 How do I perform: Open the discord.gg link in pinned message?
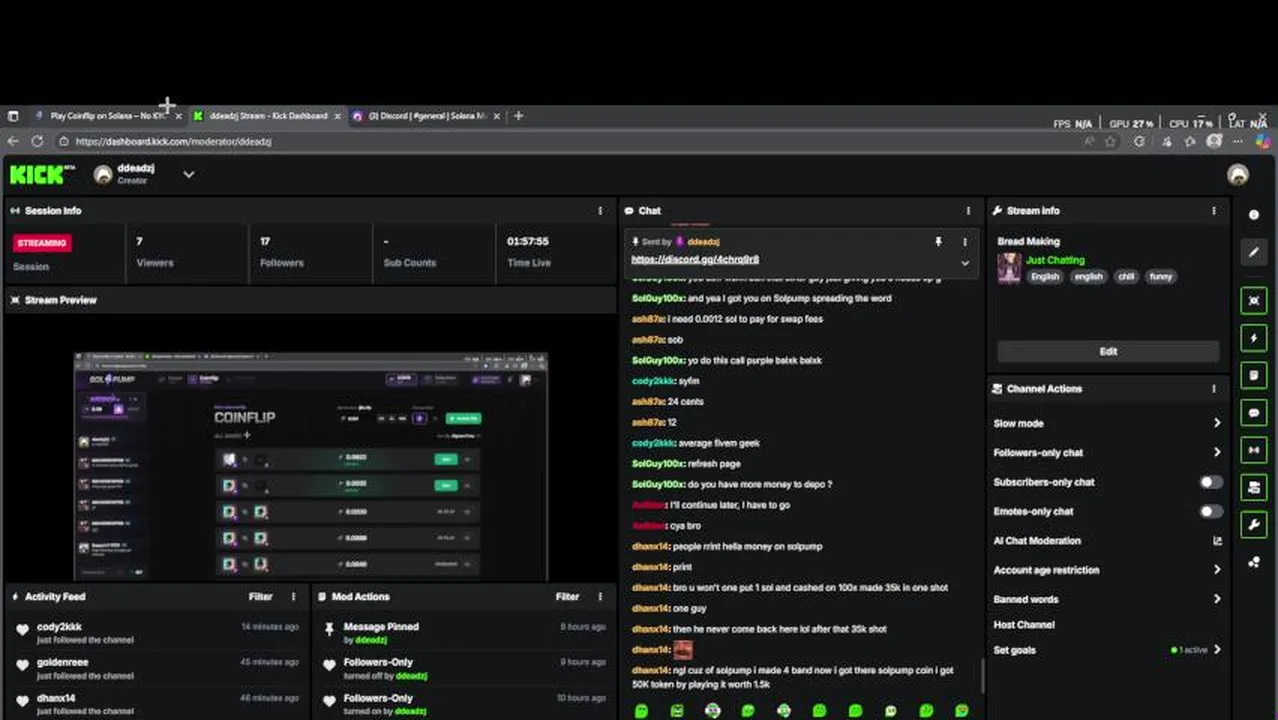click(695, 260)
